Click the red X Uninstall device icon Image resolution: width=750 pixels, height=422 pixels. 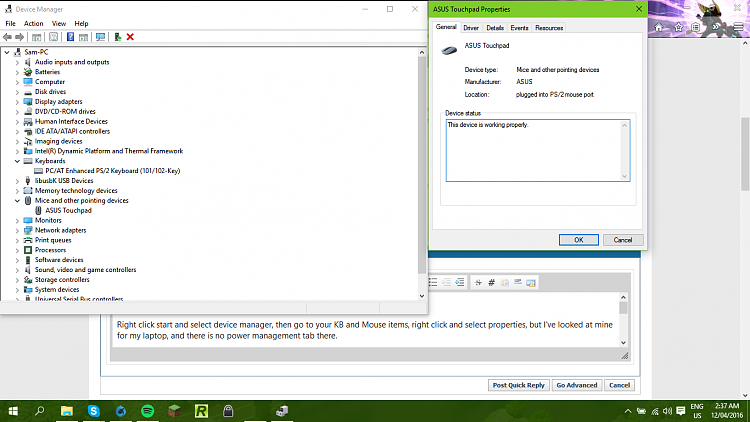(130, 37)
